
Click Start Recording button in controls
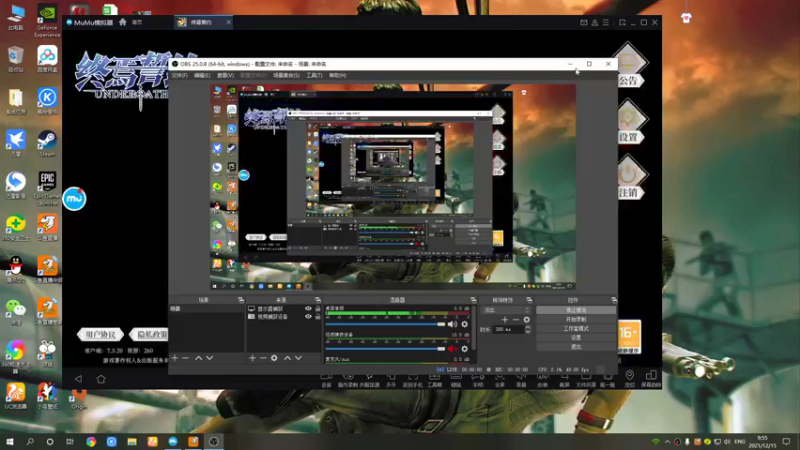point(576,319)
